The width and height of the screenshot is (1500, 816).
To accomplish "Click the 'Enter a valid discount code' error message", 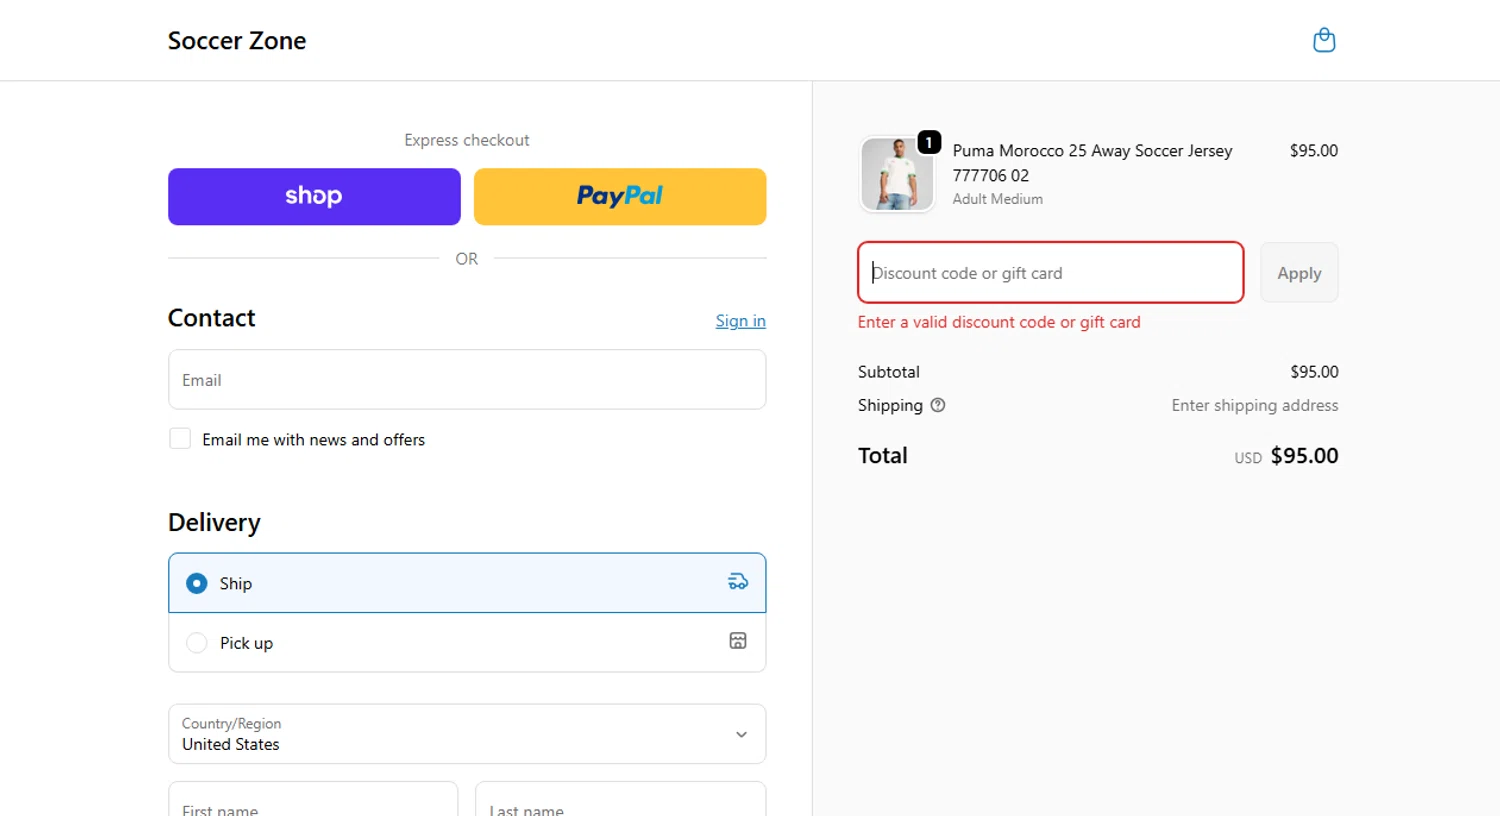I will point(999,322).
